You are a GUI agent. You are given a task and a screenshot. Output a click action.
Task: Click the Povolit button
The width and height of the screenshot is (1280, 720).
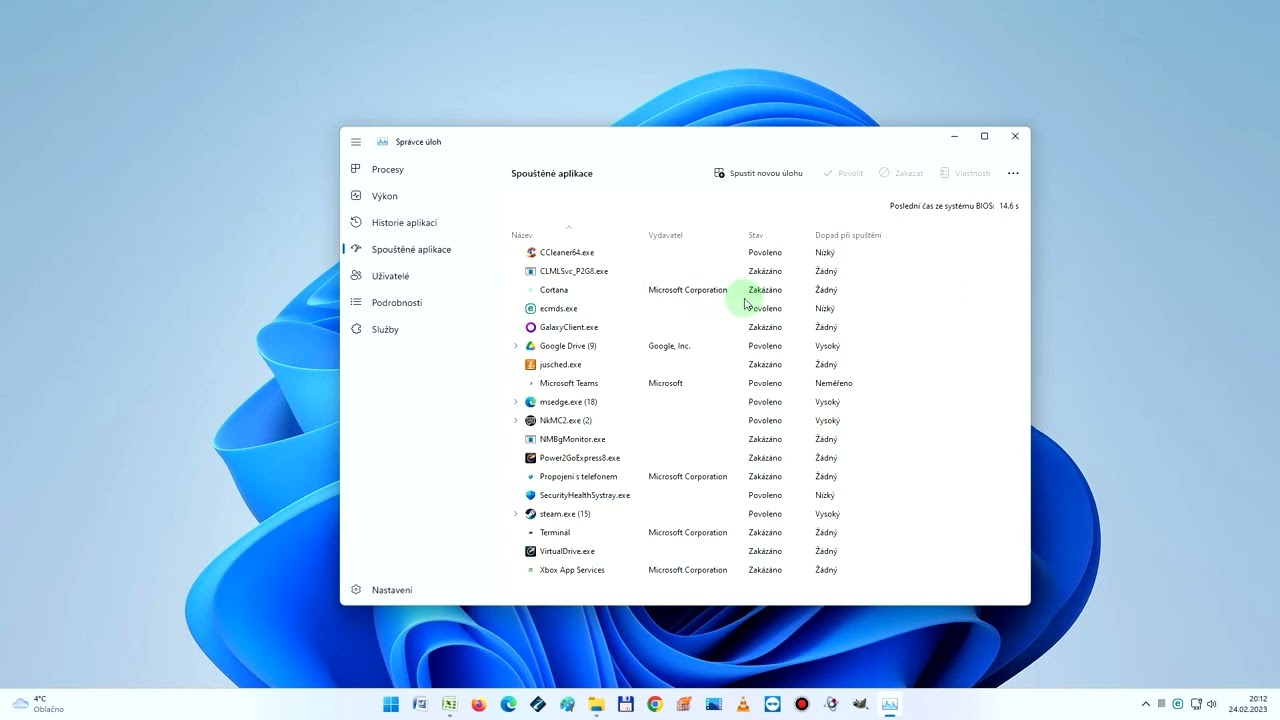(843, 173)
